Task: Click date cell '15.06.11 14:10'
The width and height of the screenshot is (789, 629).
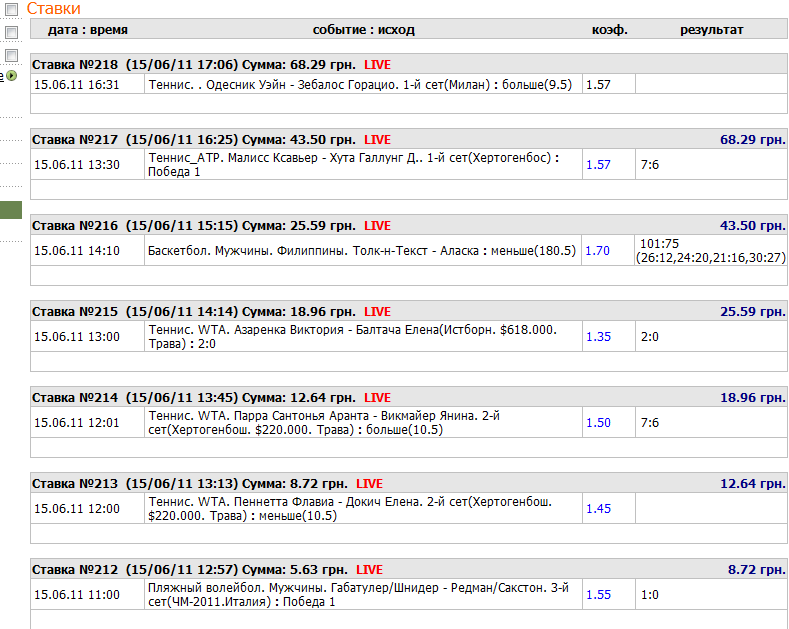Action: tap(76, 251)
